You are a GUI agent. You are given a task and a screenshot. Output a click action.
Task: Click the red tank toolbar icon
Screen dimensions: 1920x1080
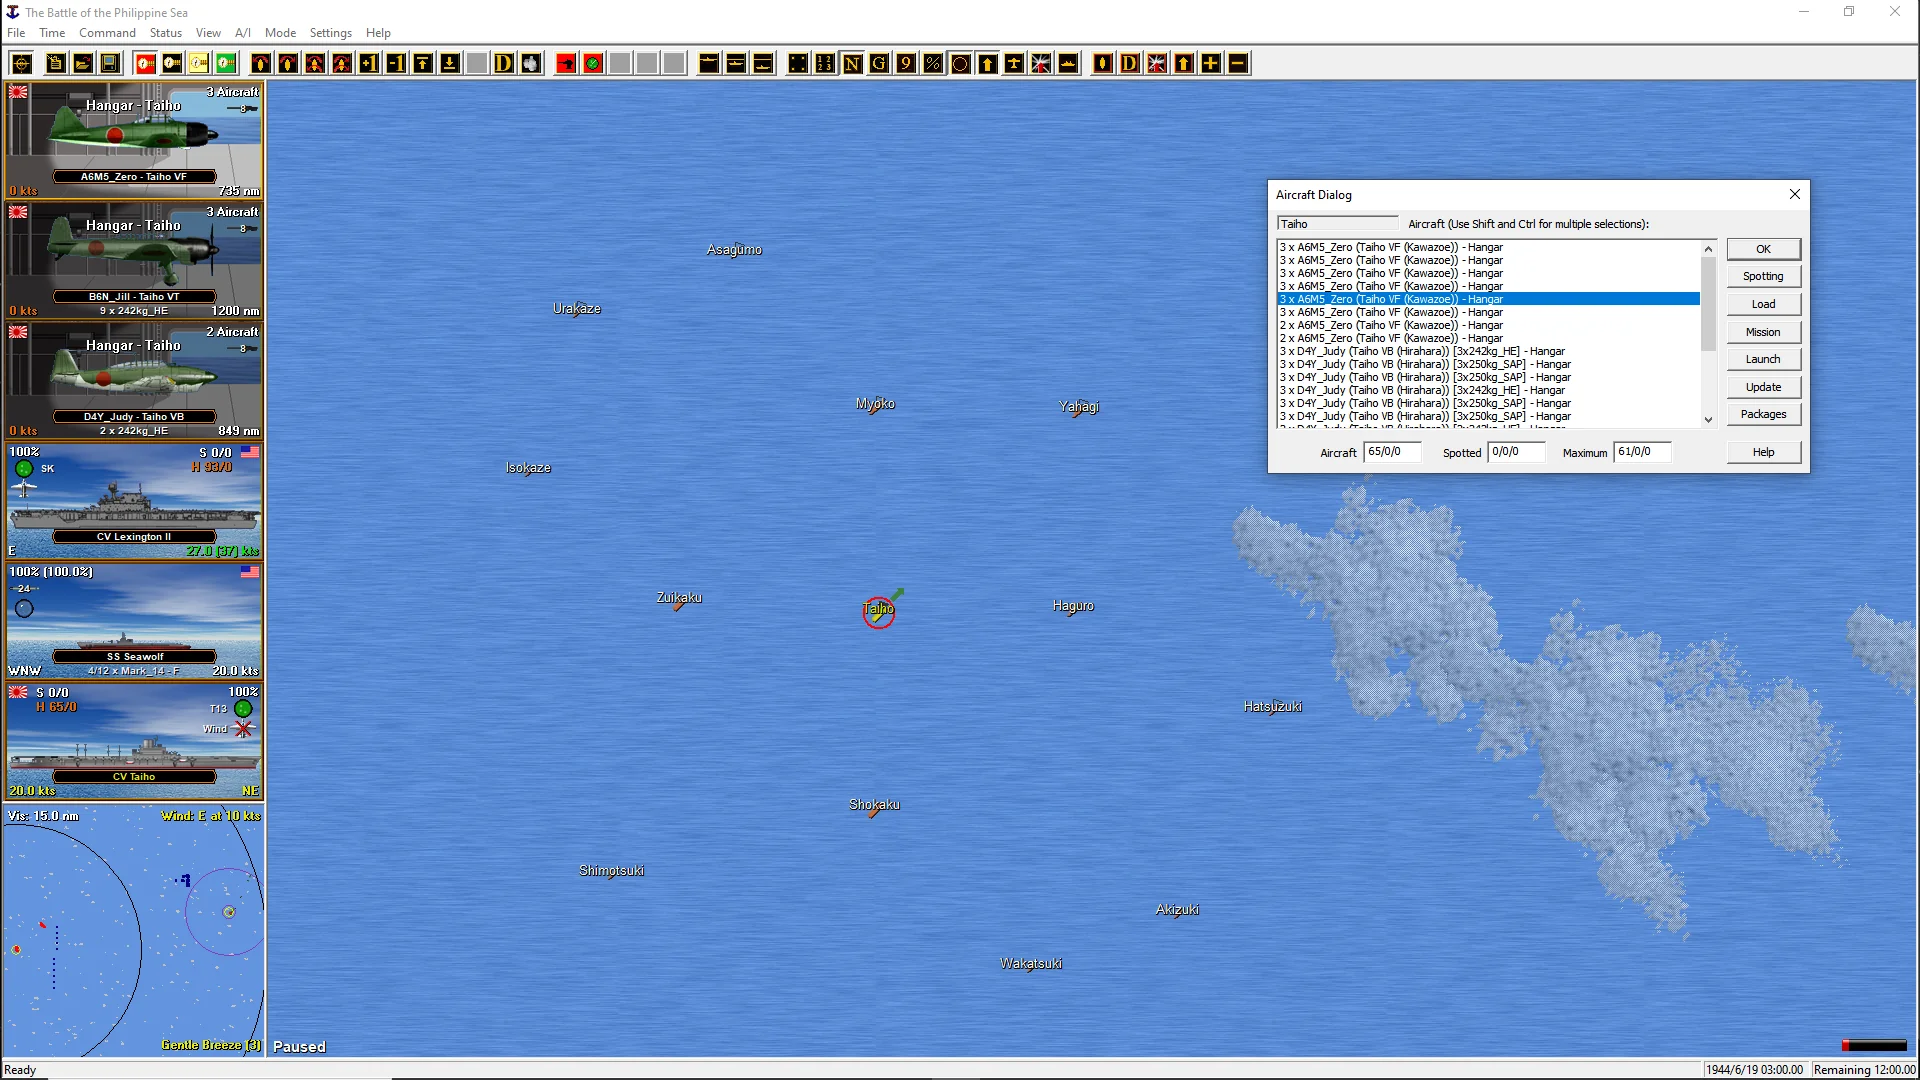[x=566, y=64]
